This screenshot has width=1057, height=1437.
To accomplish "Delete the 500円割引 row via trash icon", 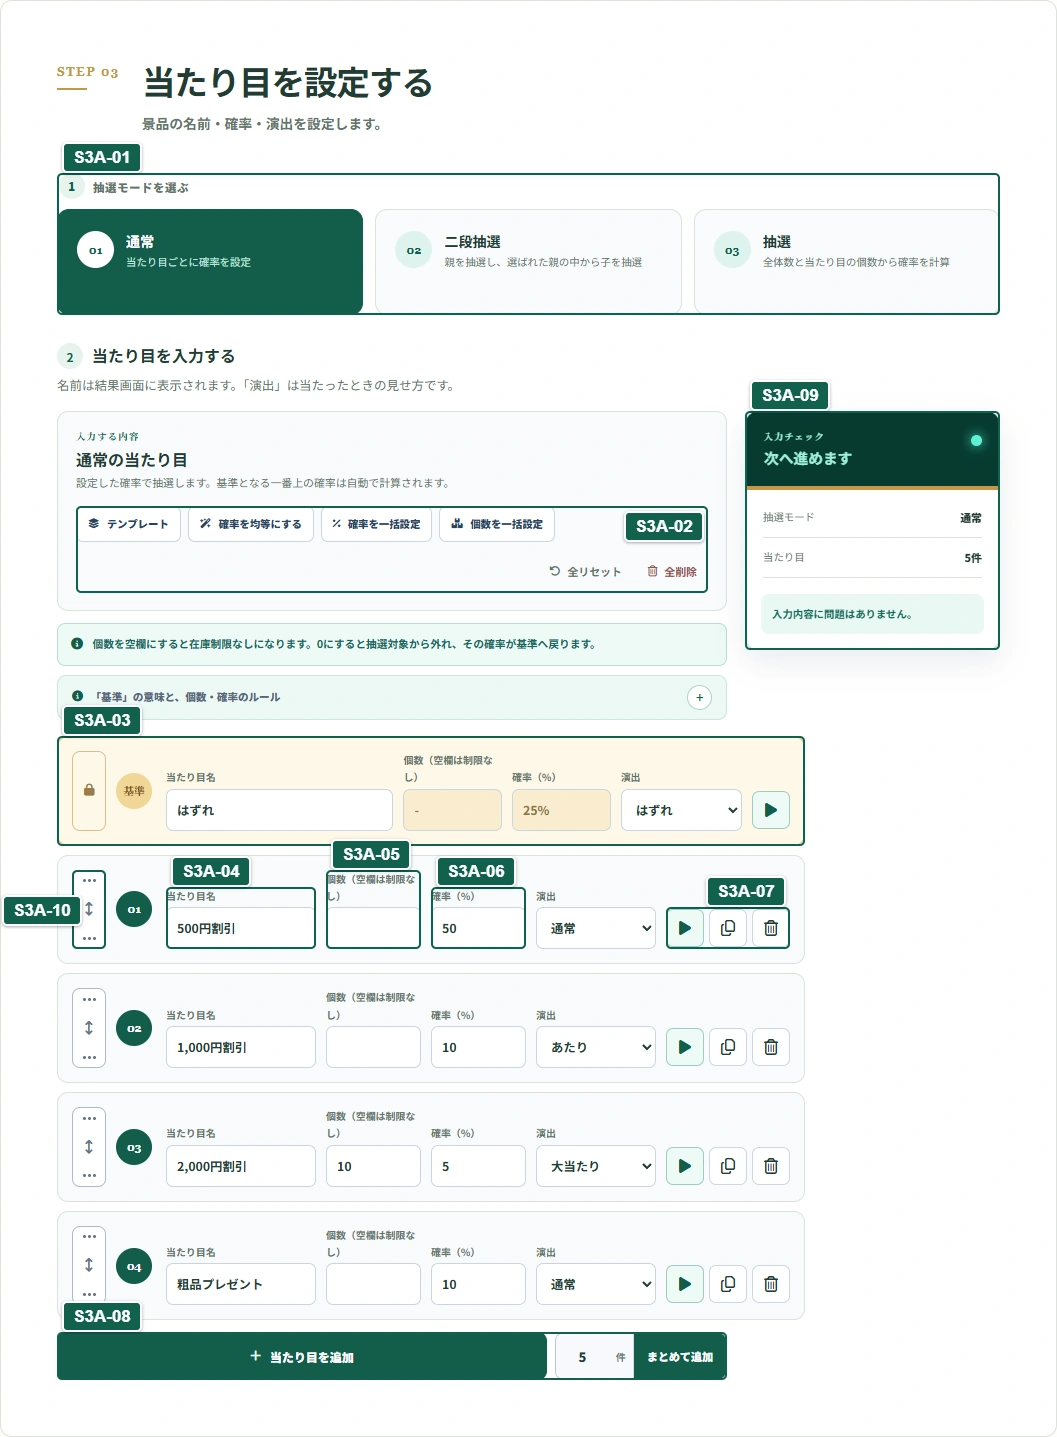I will point(771,928).
